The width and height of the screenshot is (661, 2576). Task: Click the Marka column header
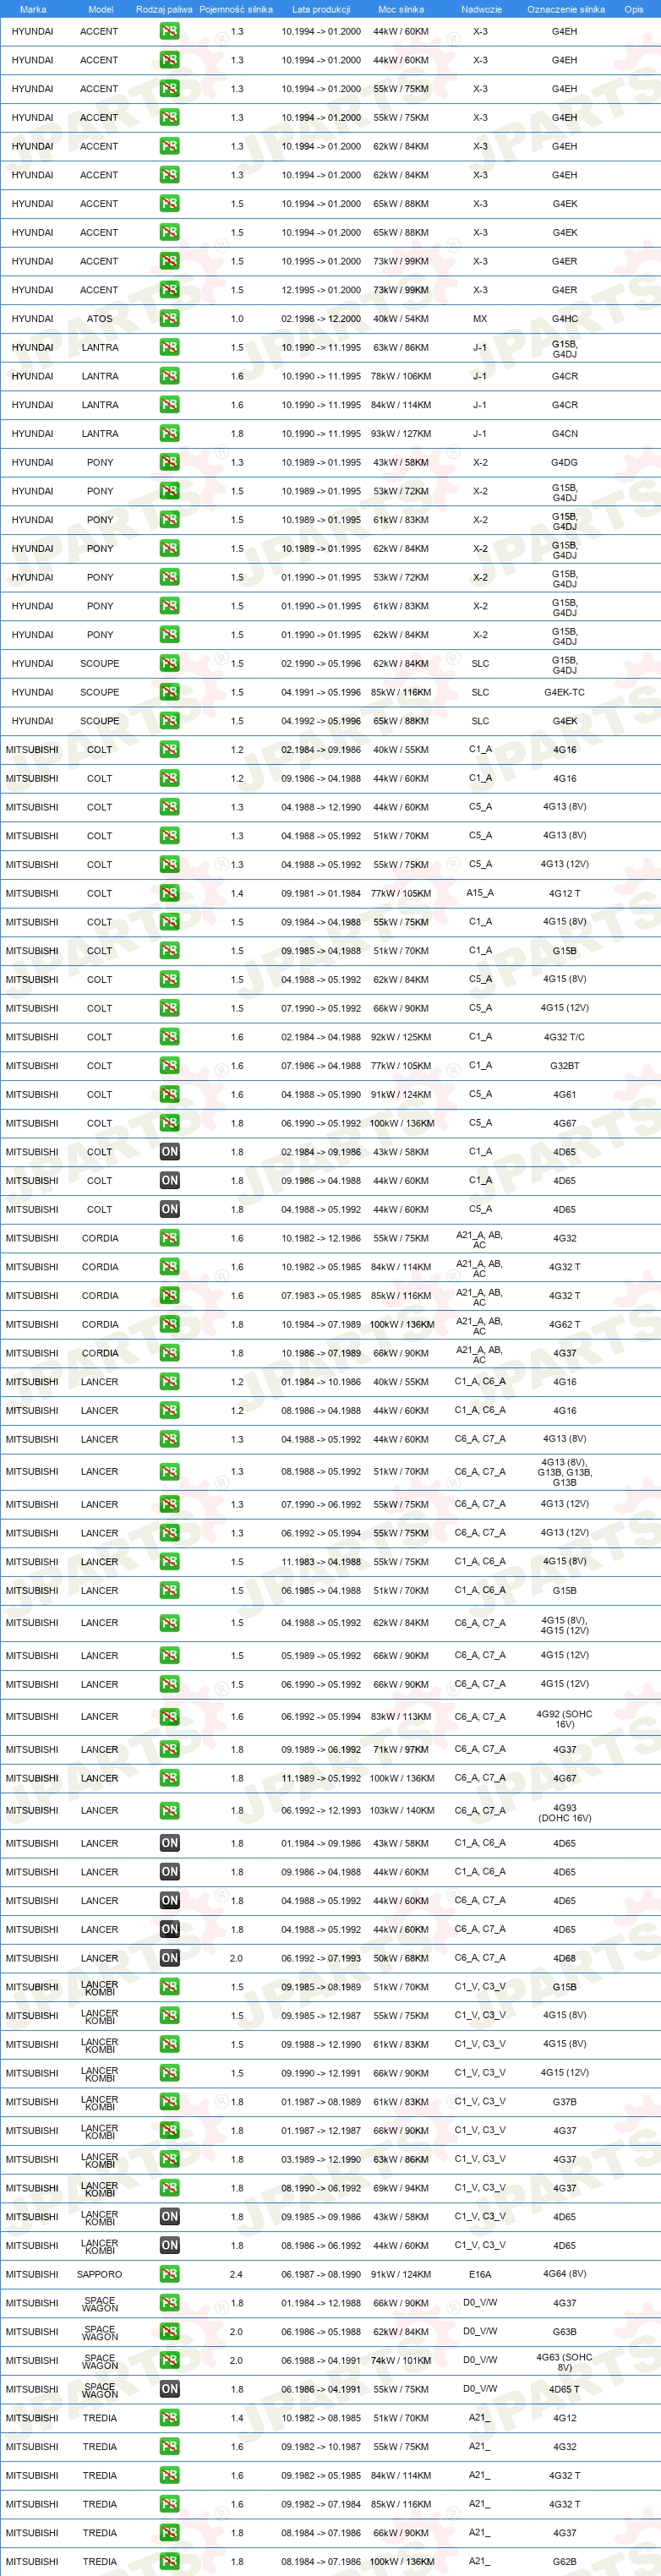pos(33,9)
